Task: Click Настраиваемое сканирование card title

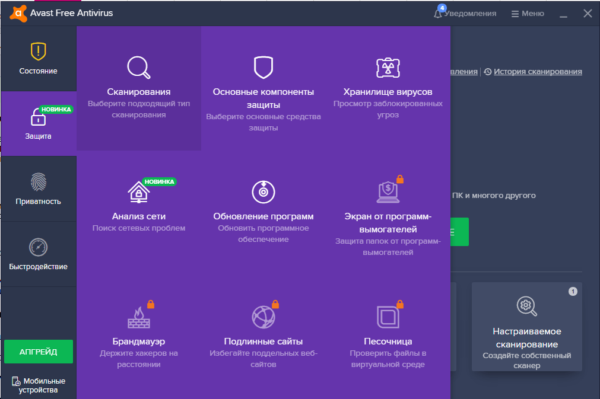Action: 527,338
